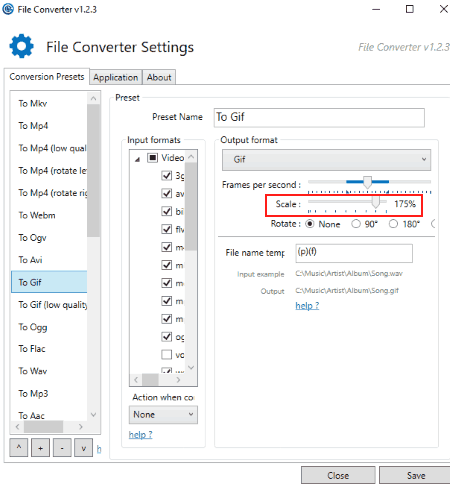Select the To Gif preset
This screenshot has height=484, width=450.
click(x=49, y=282)
